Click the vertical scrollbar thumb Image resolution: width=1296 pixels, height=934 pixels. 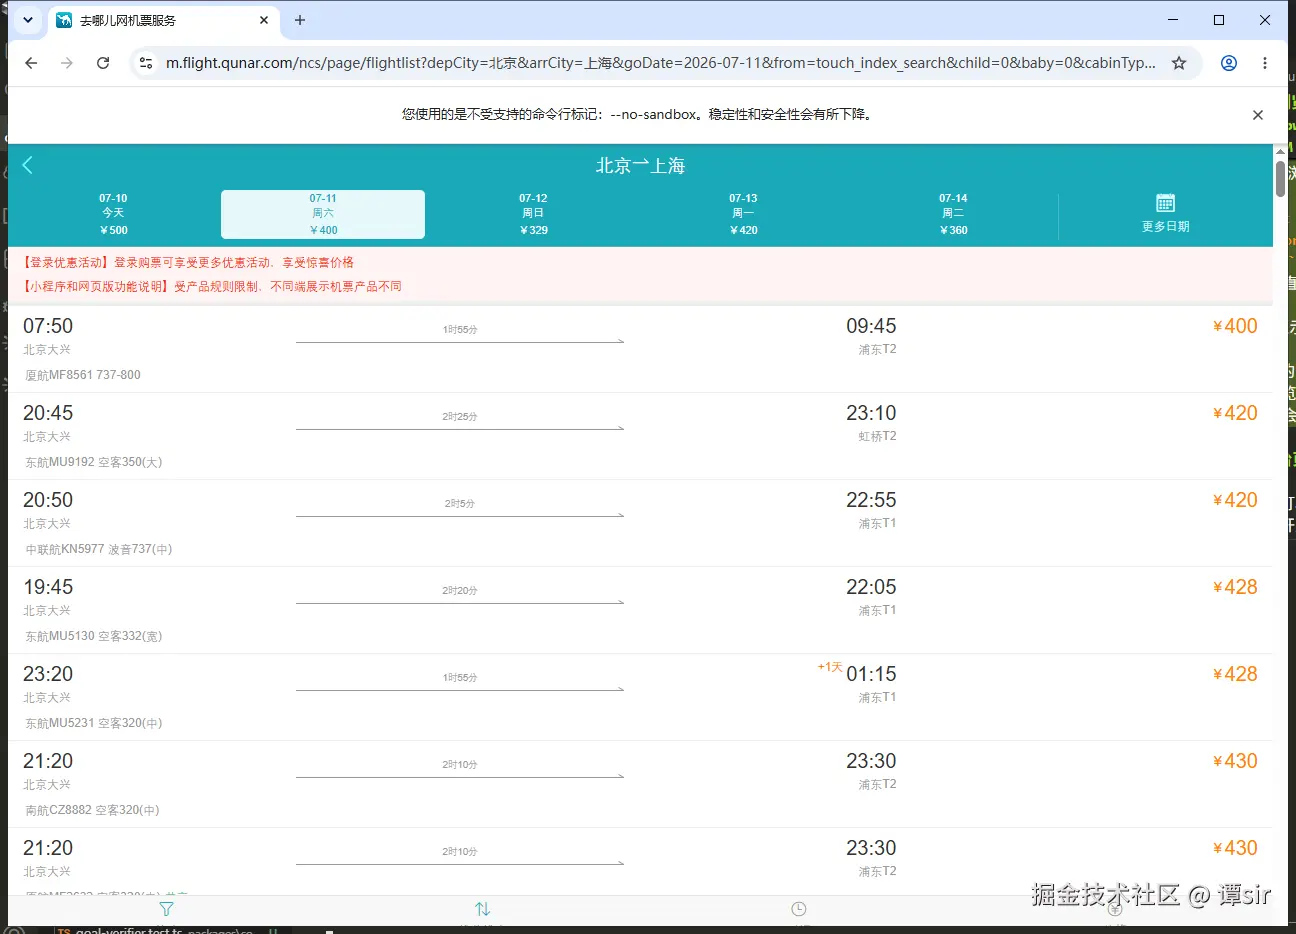[1280, 179]
